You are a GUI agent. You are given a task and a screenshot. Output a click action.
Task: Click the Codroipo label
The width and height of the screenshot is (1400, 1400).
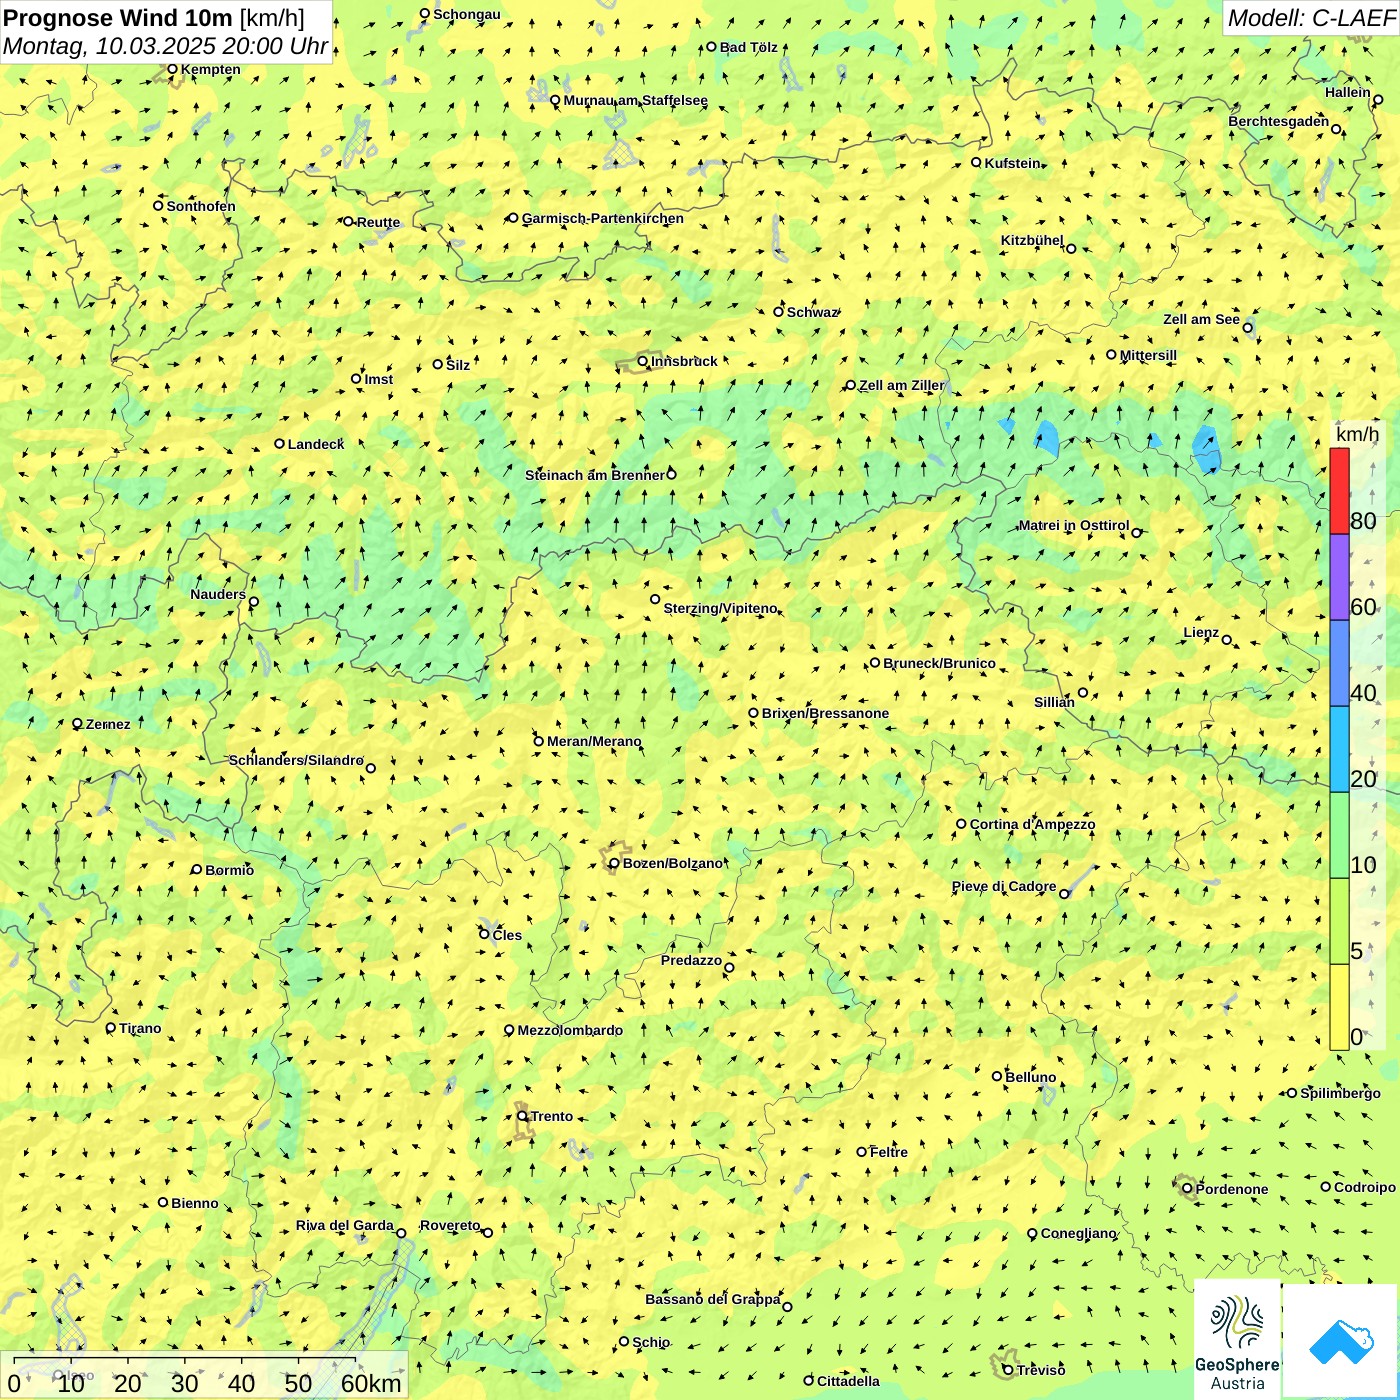pyautogui.click(x=1365, y=1187)
